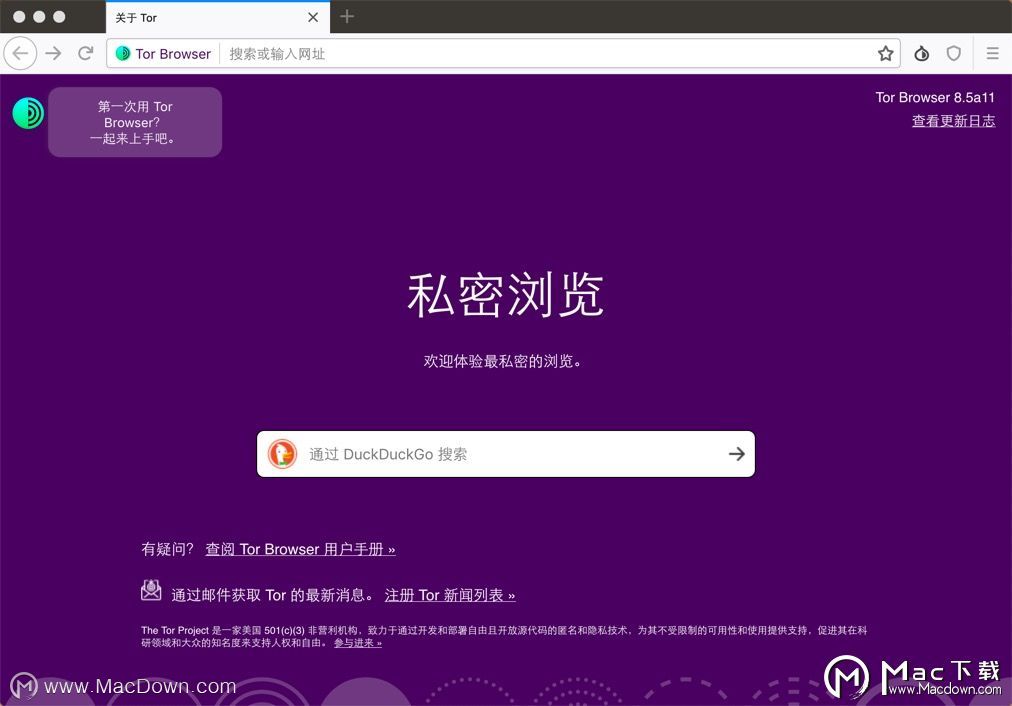Bookmark this page with the star icon

click(x=886, y=54)
